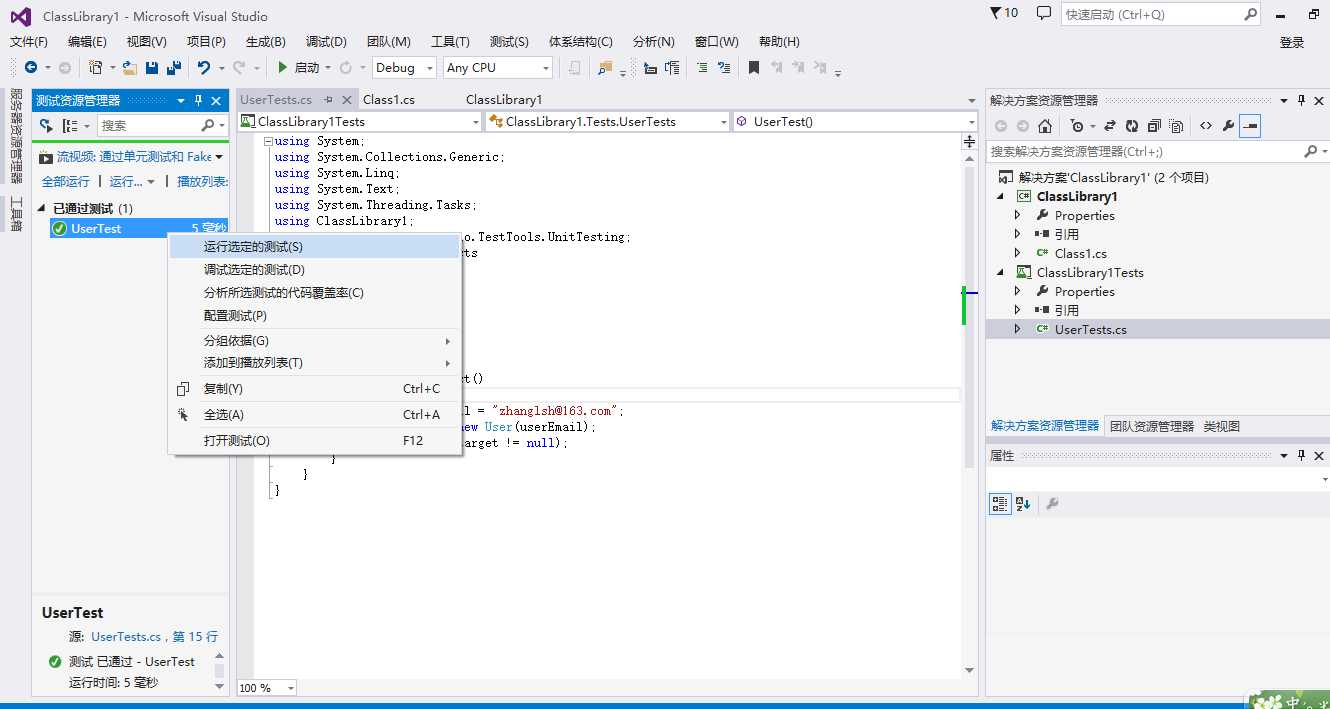1330x709 pixels.
Task: Select 'Run Selected Tests' in context menu
Action: pos(314,246)
